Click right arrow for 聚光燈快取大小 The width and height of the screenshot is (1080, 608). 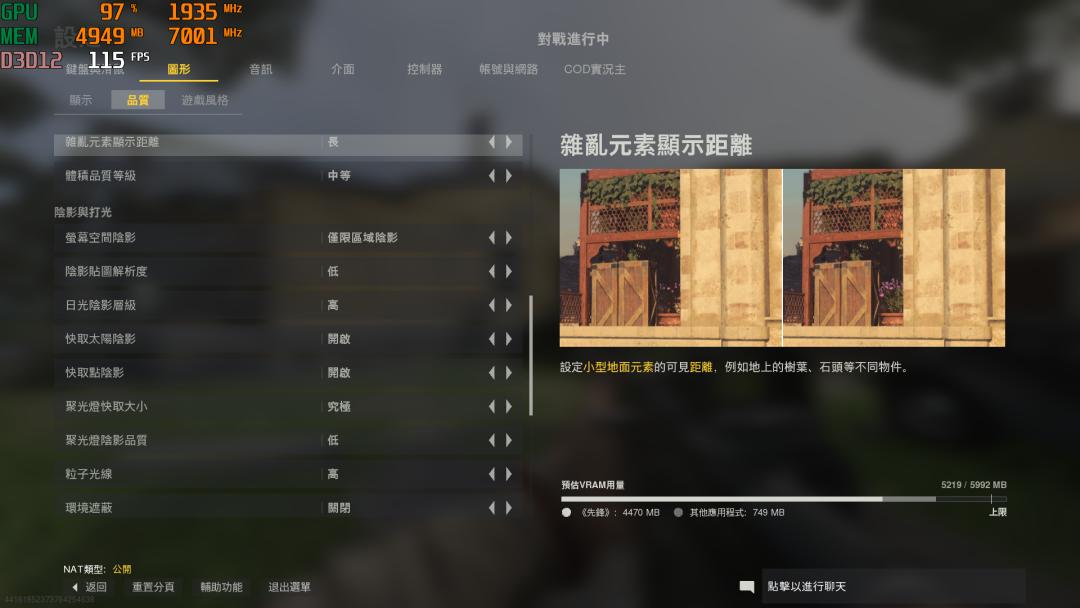click(x=509, y=406)
